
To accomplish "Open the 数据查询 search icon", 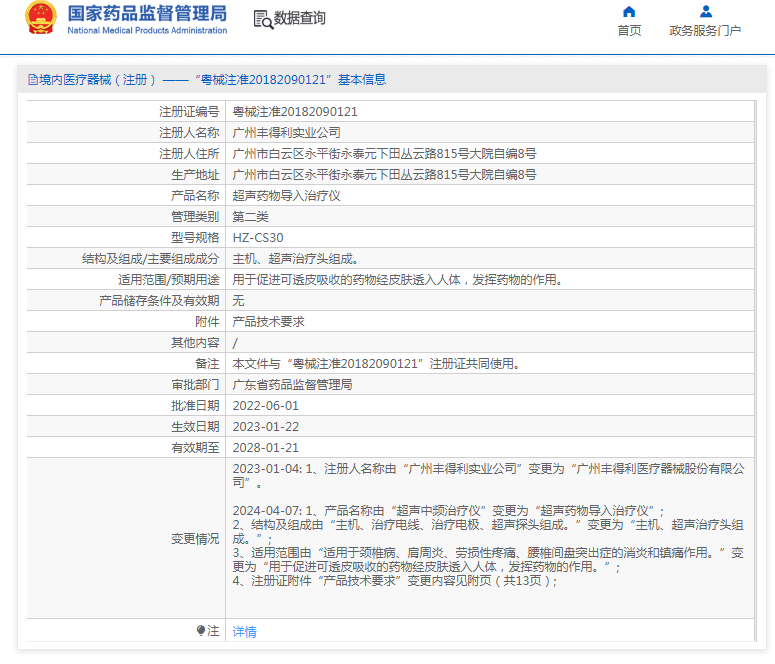I will pos(263,20).
